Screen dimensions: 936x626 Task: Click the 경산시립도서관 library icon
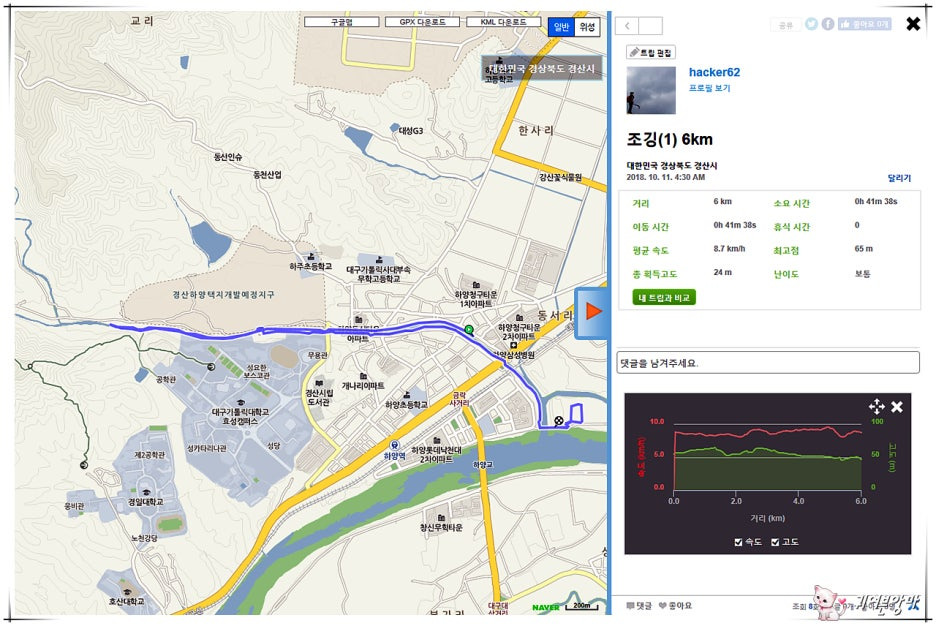319,384
